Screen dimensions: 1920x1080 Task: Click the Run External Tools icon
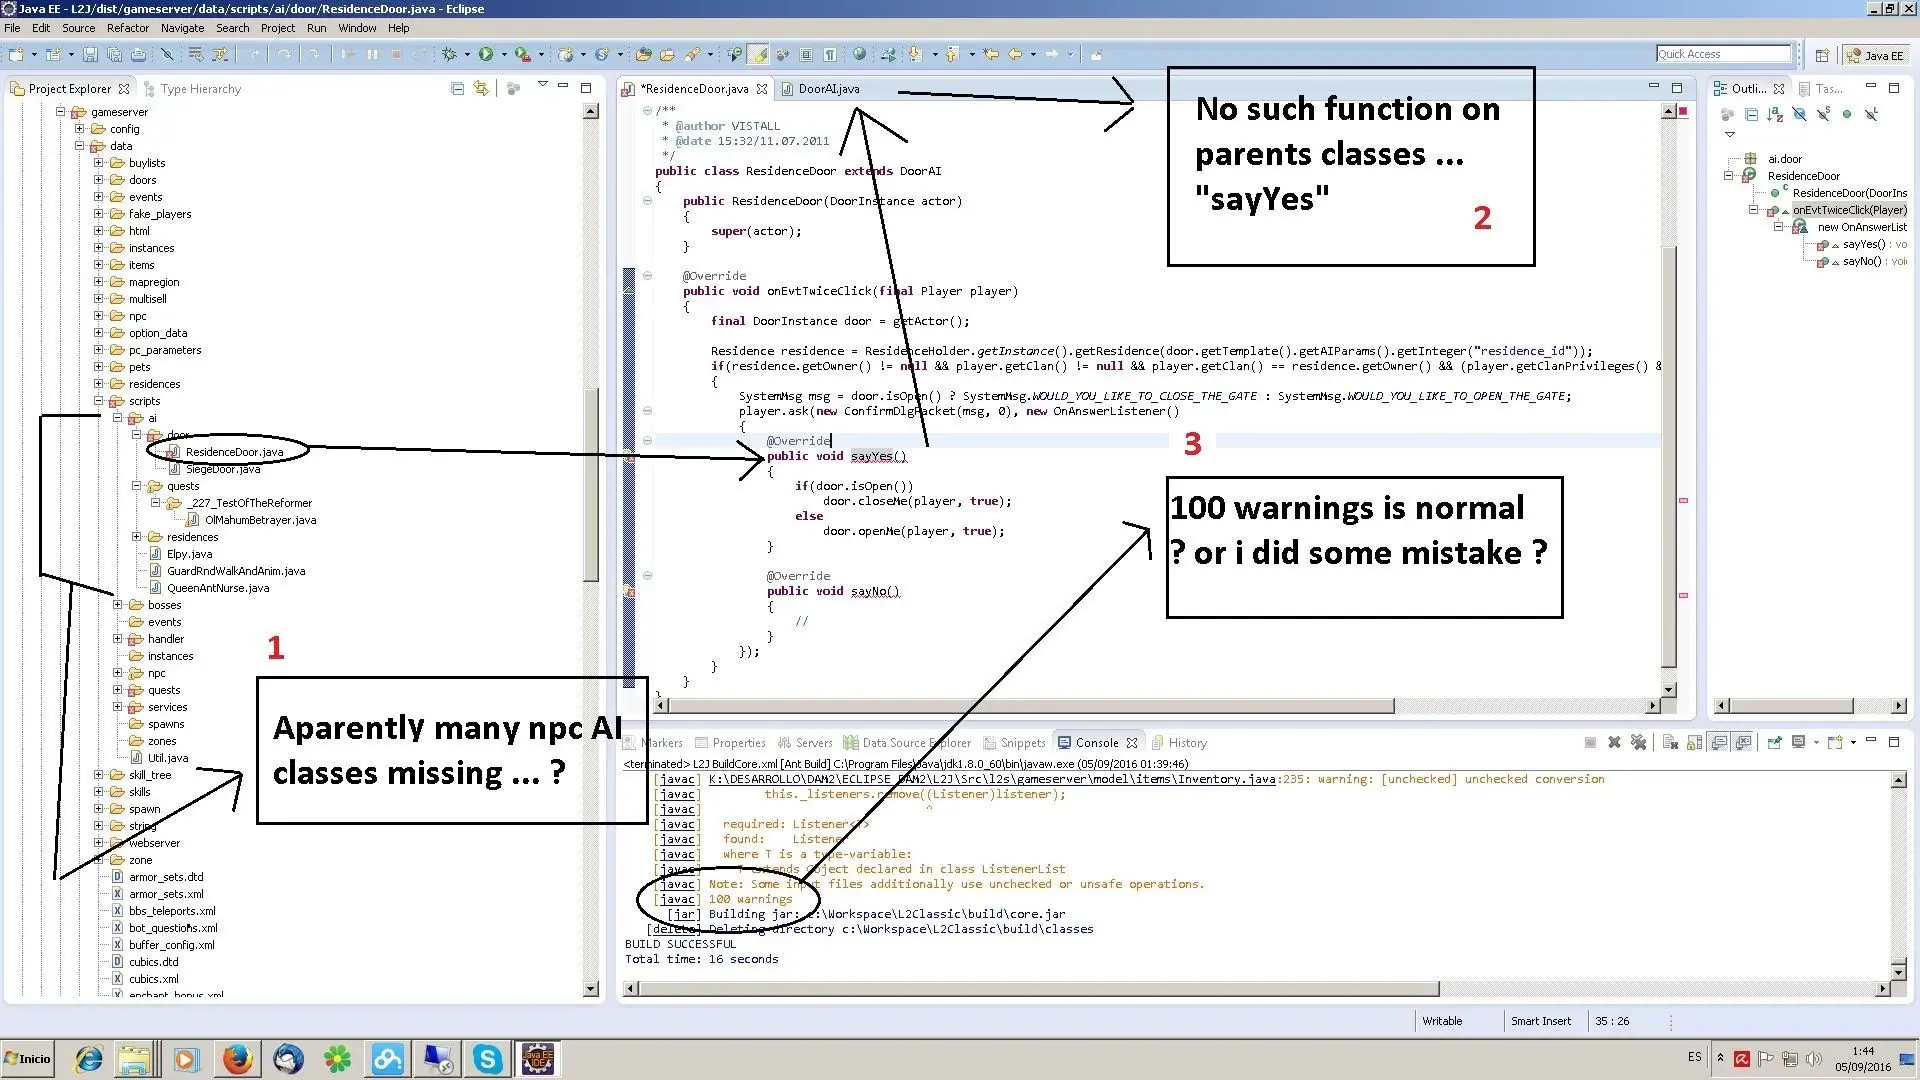(522, 54)
